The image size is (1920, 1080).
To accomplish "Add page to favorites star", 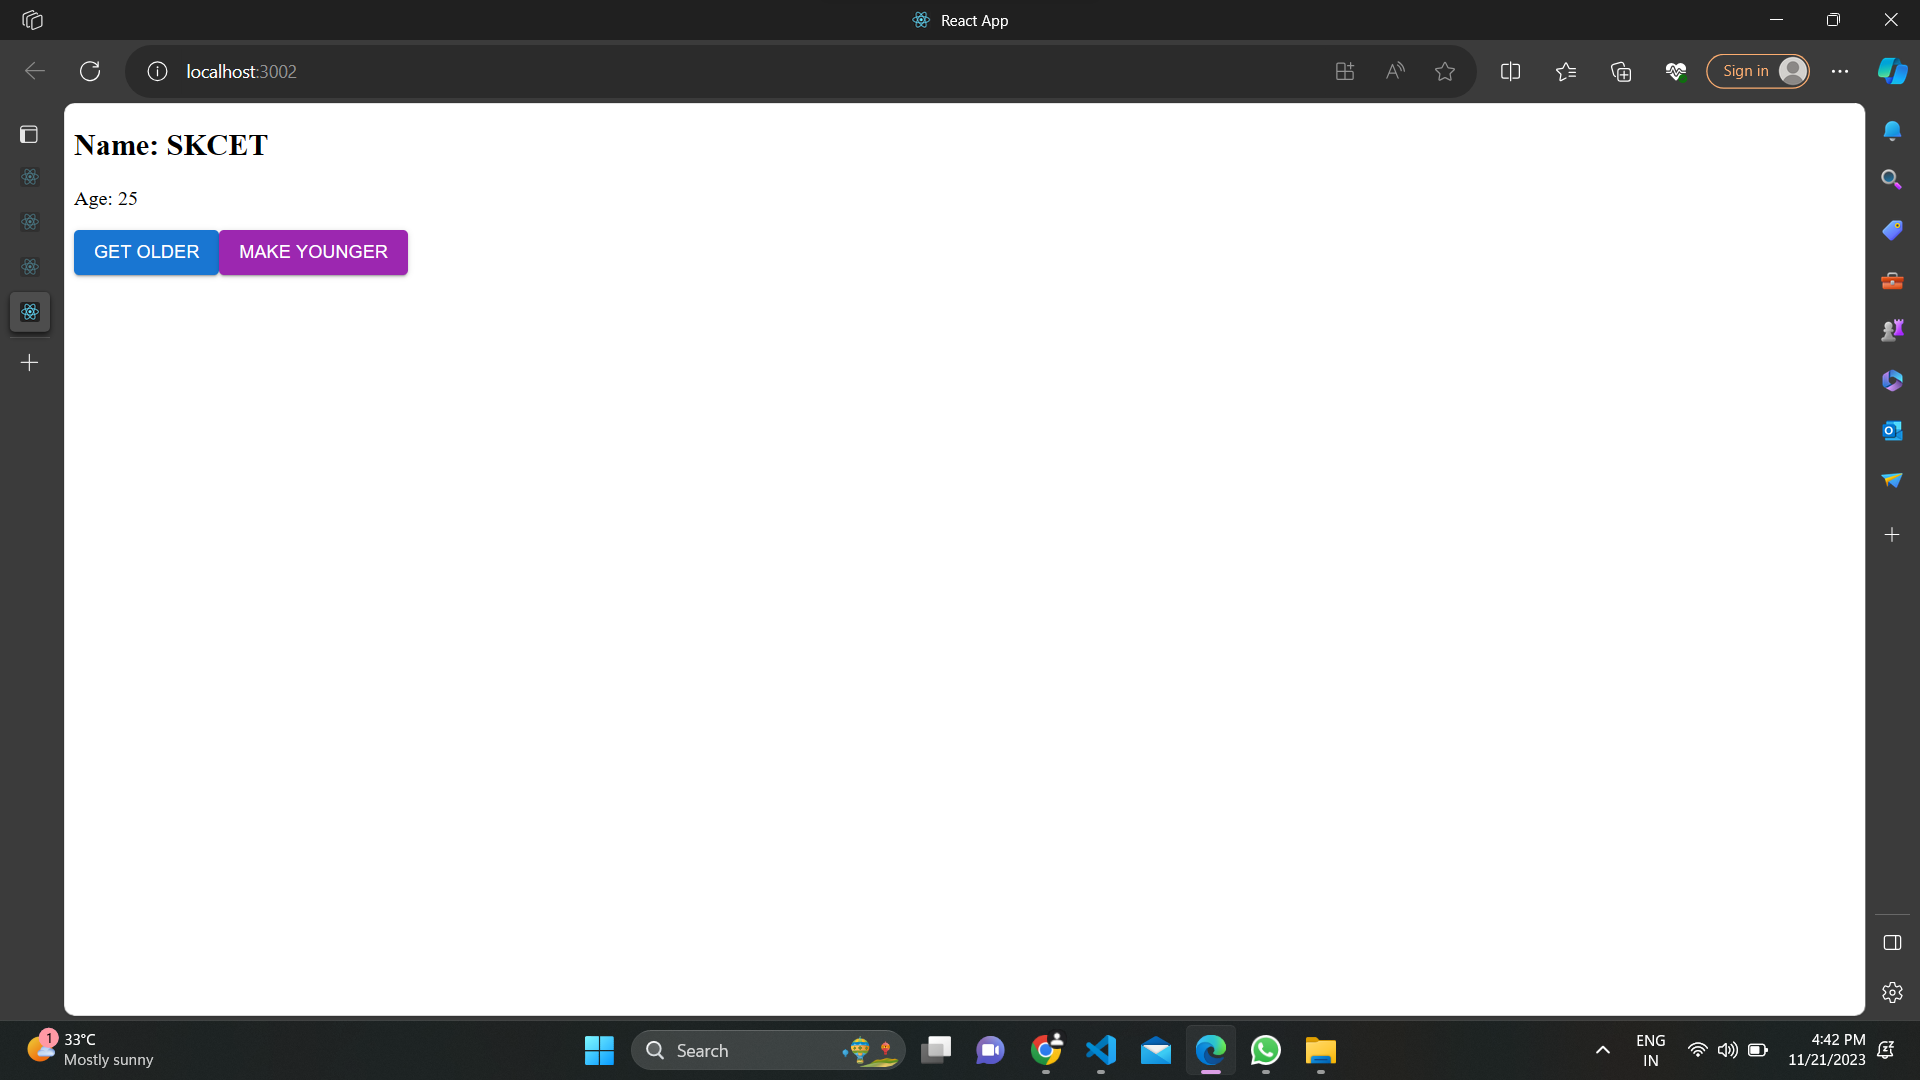I will pos(1444,71).
